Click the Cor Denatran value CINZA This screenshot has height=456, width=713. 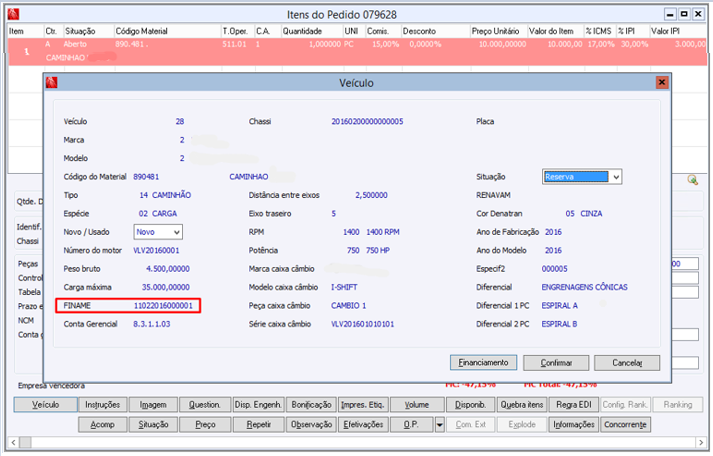pos(591,214)
